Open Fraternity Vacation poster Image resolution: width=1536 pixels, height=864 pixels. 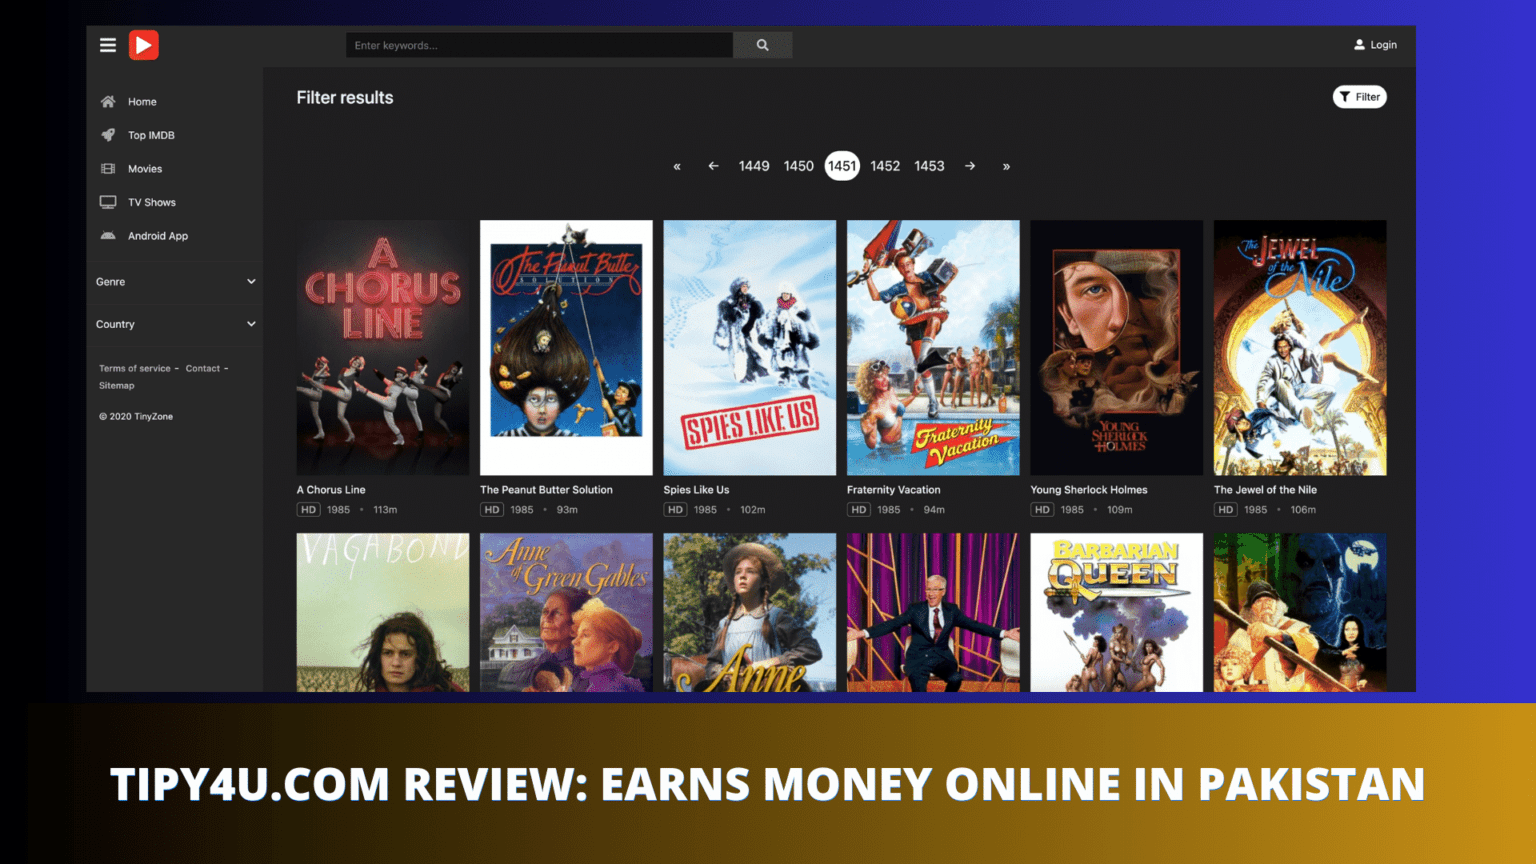click(x=933, y=348)
